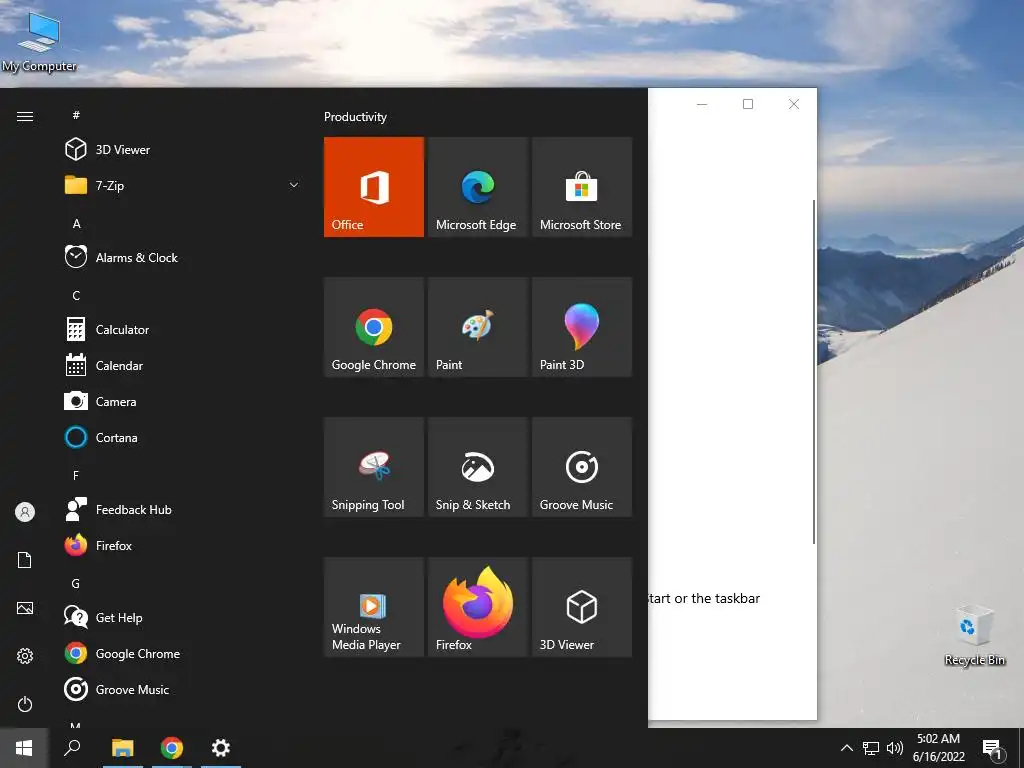The image size is (1024, 768).
Task: Open 3D Viewer in the app list
Action: pyautogui.click(x=182, y=150)
